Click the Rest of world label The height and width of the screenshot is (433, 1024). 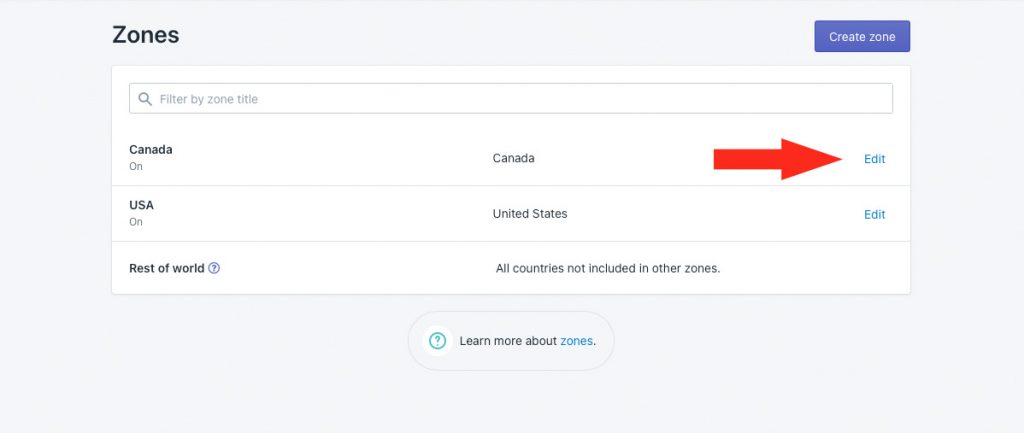167,268
